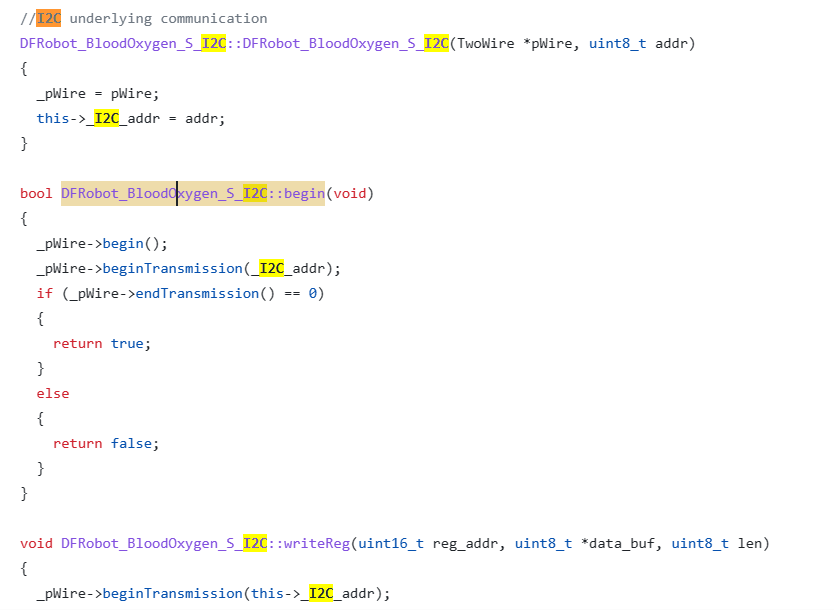The height and width of the screenshot is (610, 834).
Task: Click the orange-highlighted I2C in the comment
Action: [48, 18]
